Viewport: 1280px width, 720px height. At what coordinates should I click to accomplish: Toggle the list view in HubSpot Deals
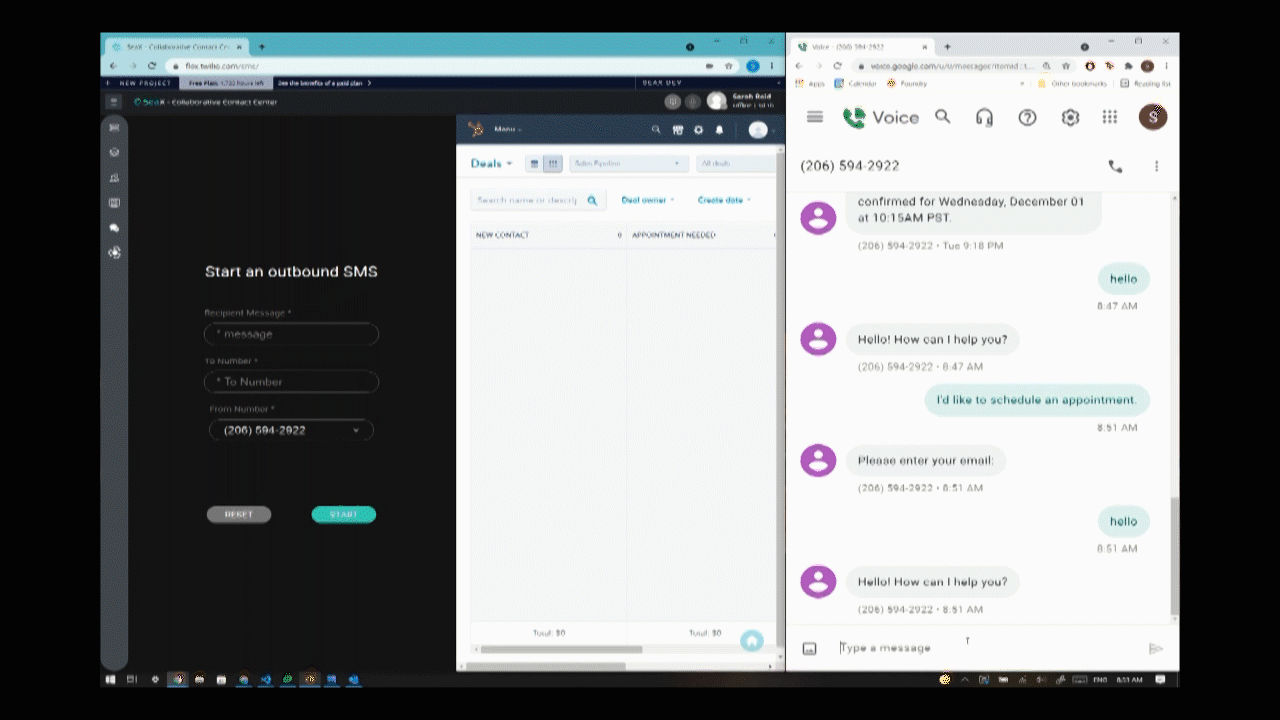tap(535, 163)
